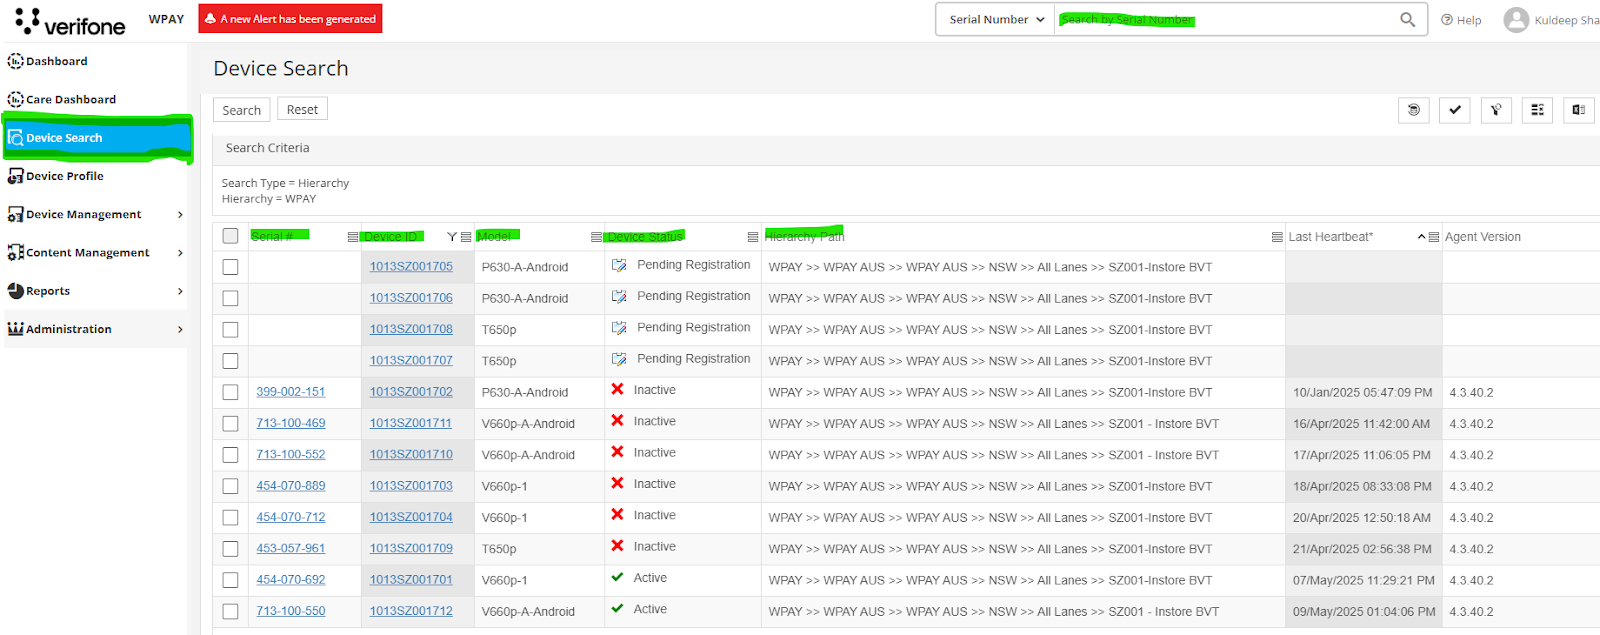This screenshot has width=1600, height=635.
Task: Check the row for device 1013SZ001705
Action: pyautogui.click(x=230, y=267)
